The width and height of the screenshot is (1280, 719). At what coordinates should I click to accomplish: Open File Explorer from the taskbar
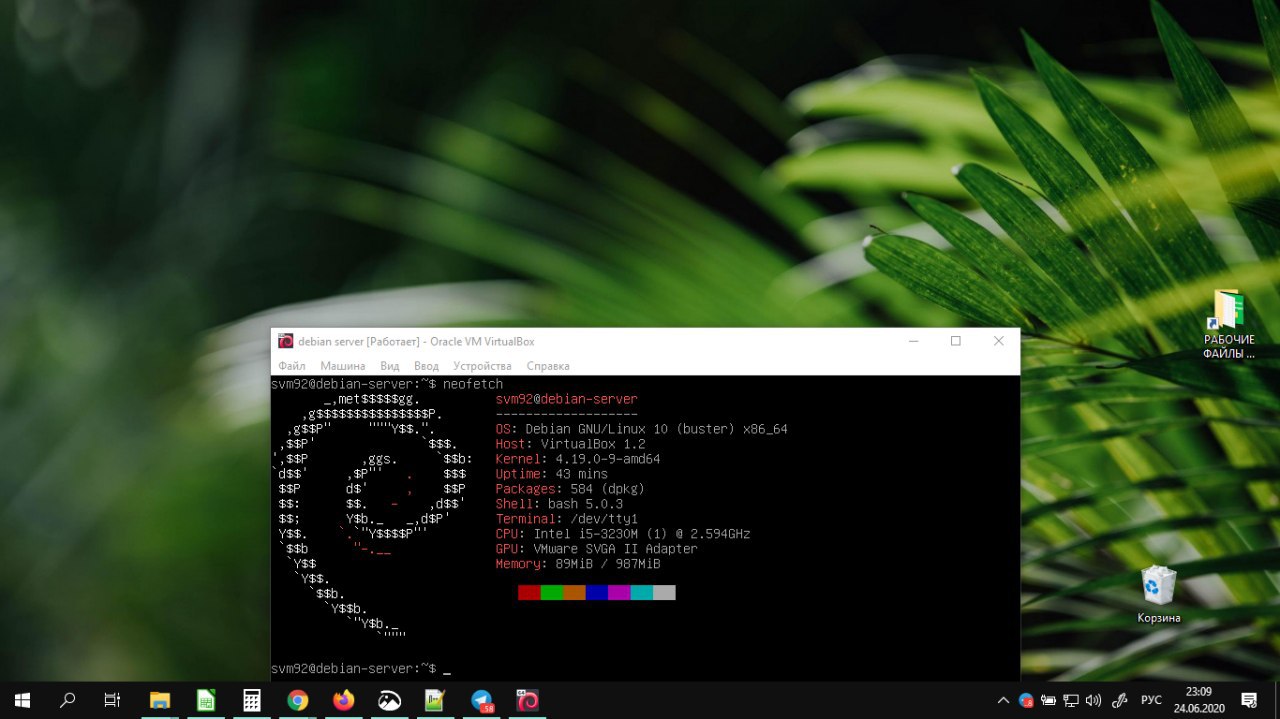coord(159,700)
